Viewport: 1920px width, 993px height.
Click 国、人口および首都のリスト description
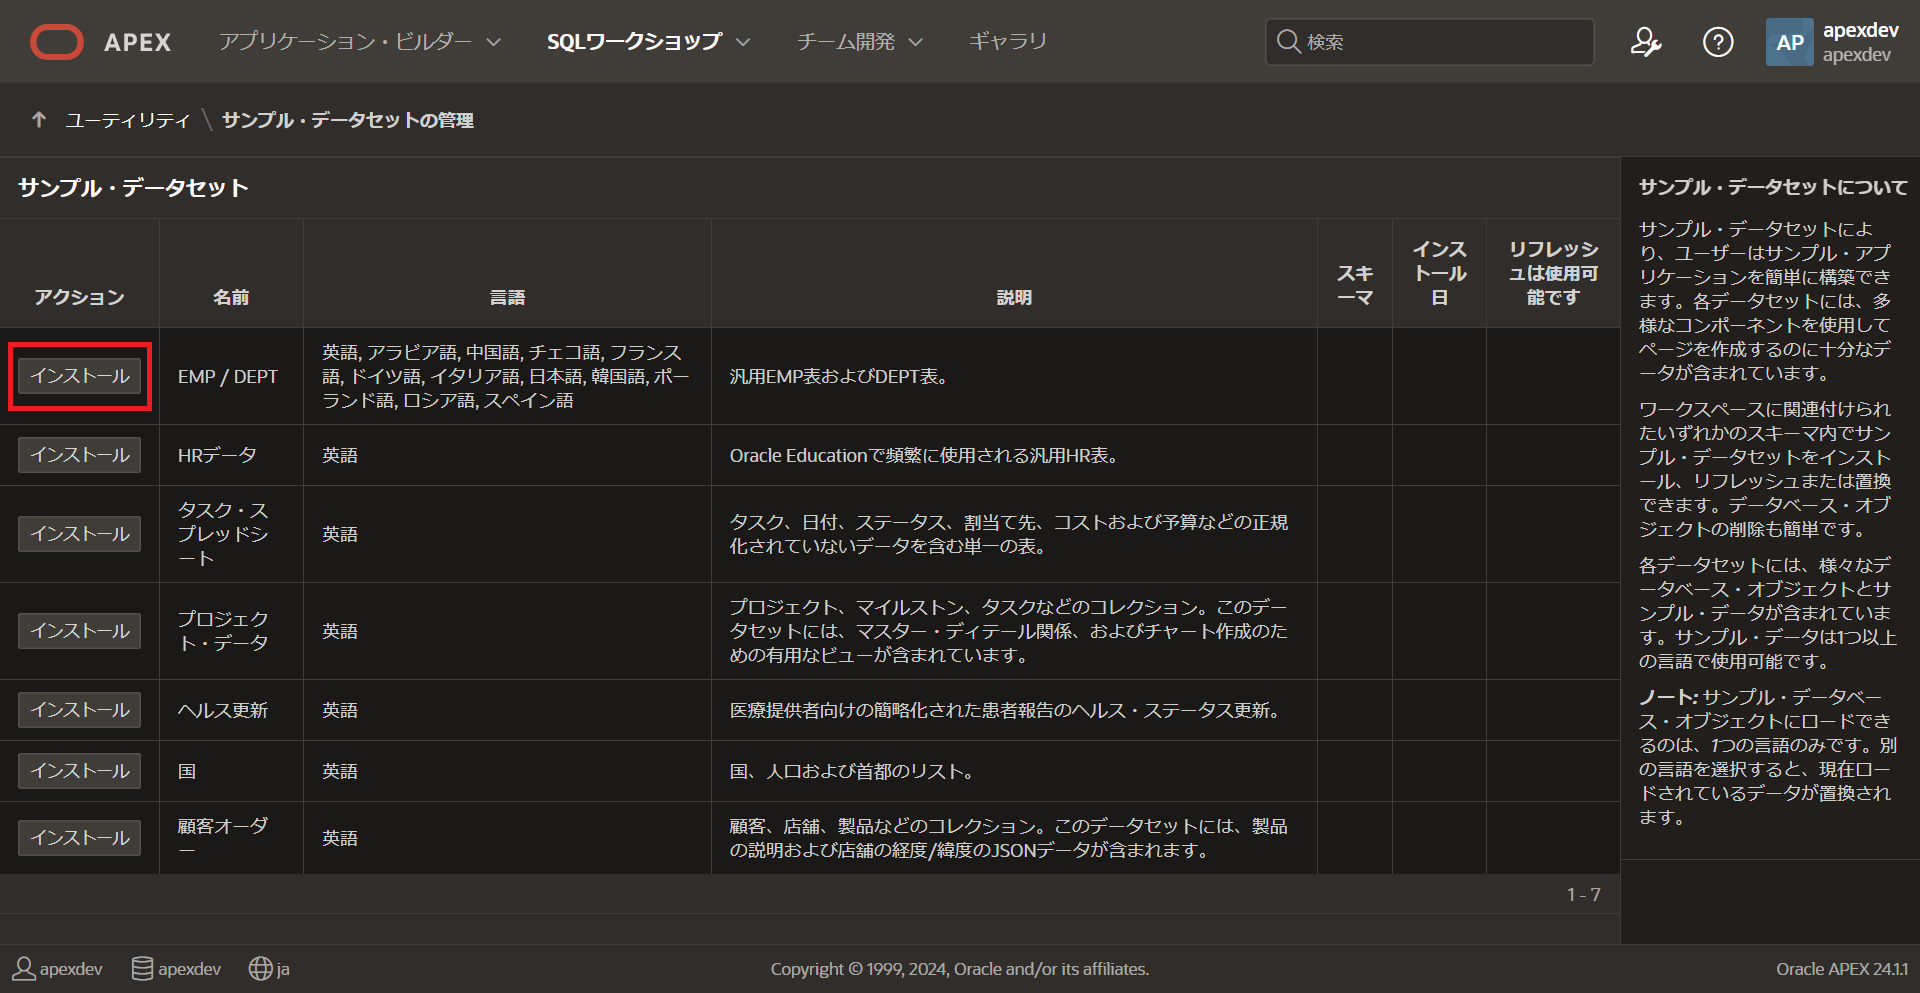click(x=852, y=771)
